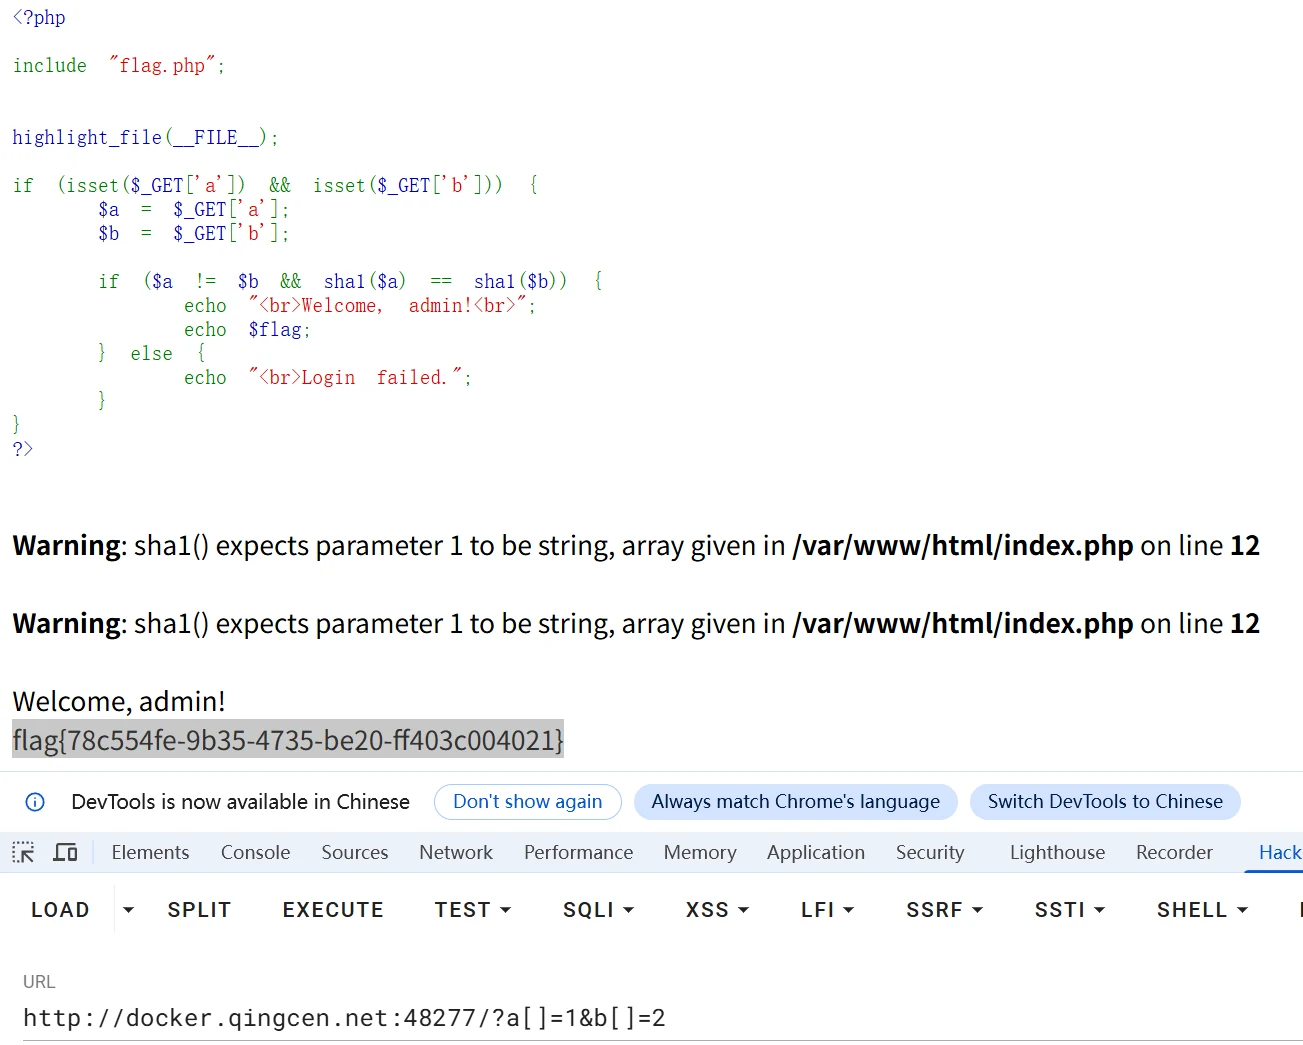Click the second sha1() warning message
The image size is (1303, 1045).
click(x=636, y=624)
